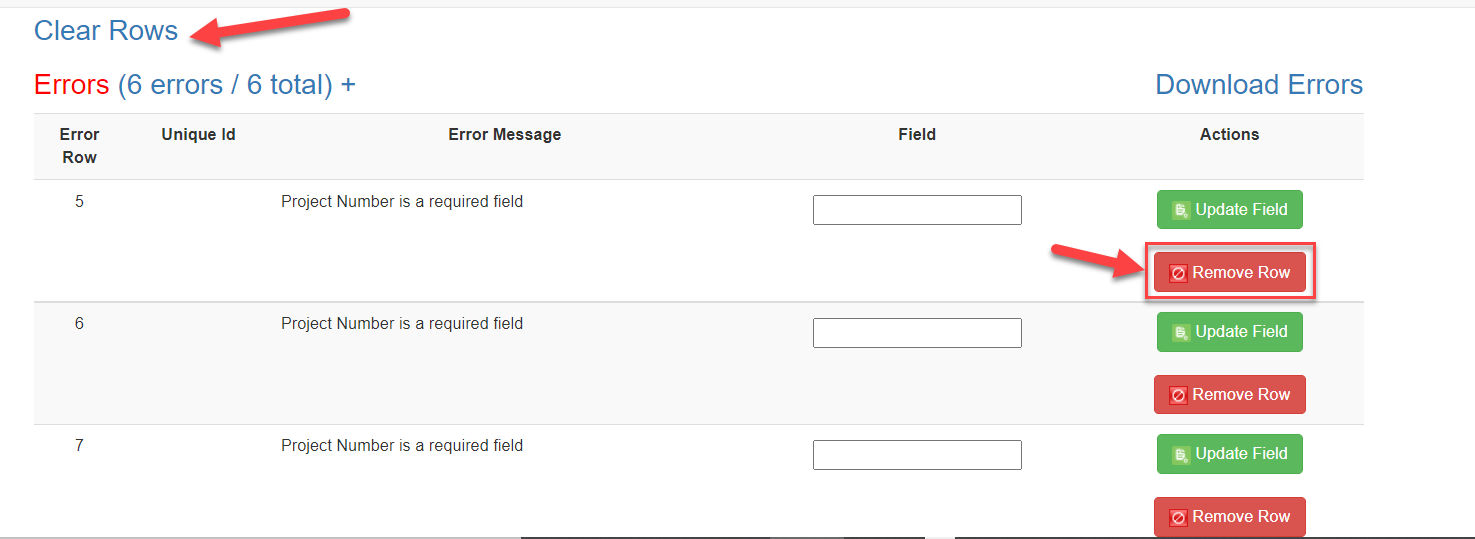Select the Field input for row 7
This screenshot has height=539, width=1475.
[917, 455]
